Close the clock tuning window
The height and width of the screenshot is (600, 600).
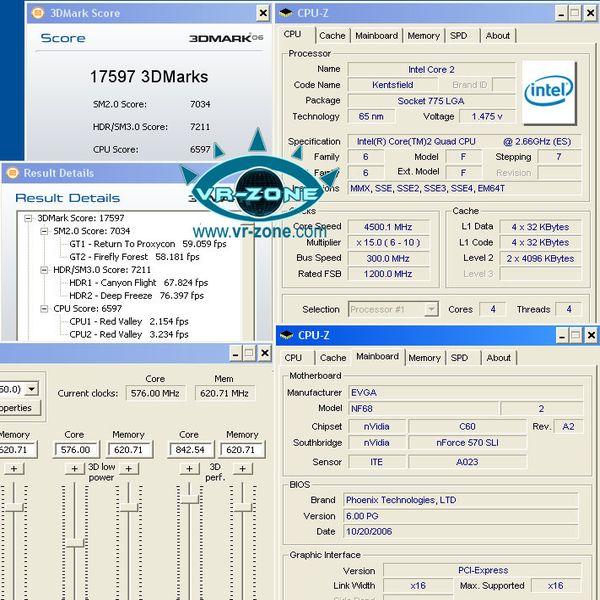click(x=265, y=353)
